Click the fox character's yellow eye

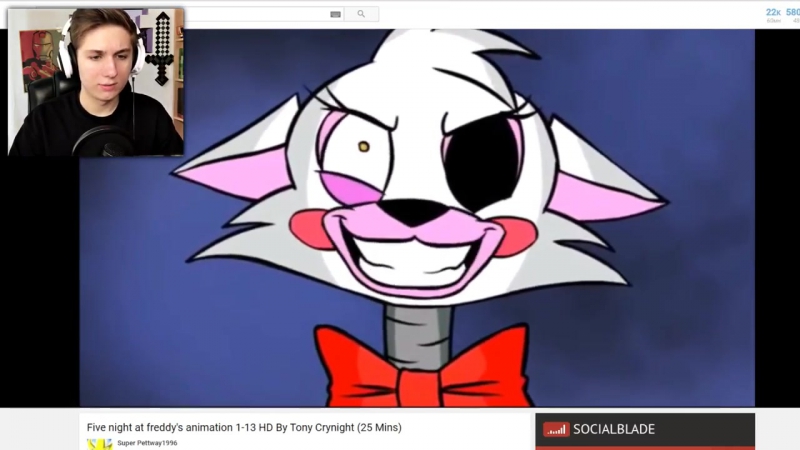[x=364, y=146]
